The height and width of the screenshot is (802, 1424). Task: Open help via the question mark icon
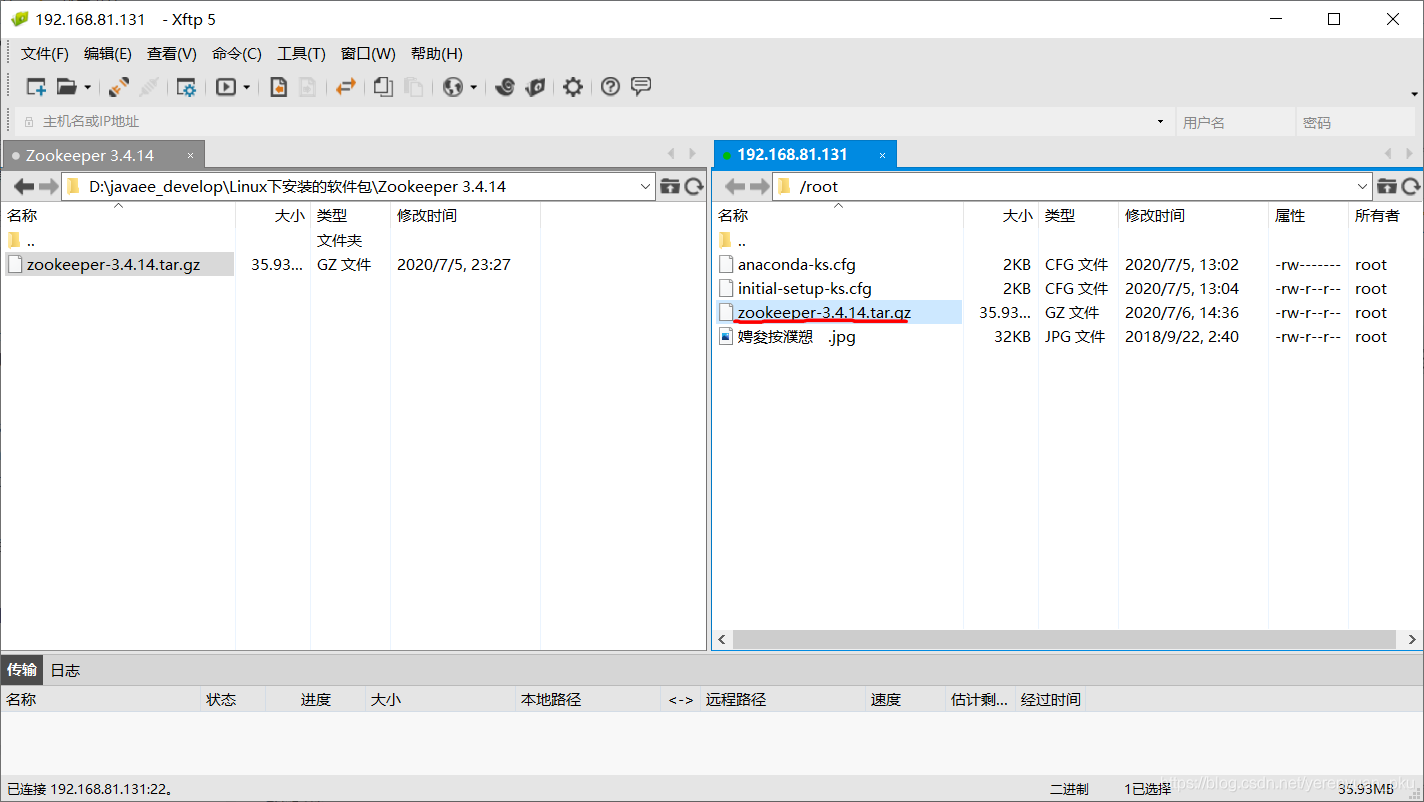point(610,87)
